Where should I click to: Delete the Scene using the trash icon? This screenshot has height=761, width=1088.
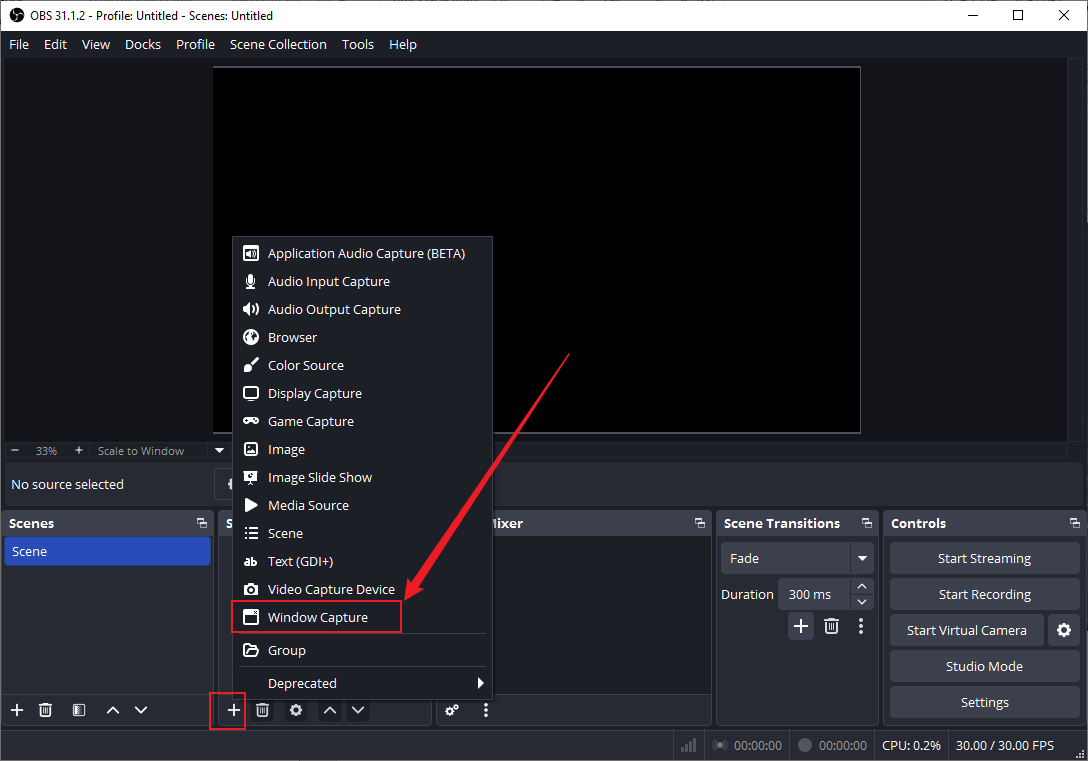pos(45,710)
